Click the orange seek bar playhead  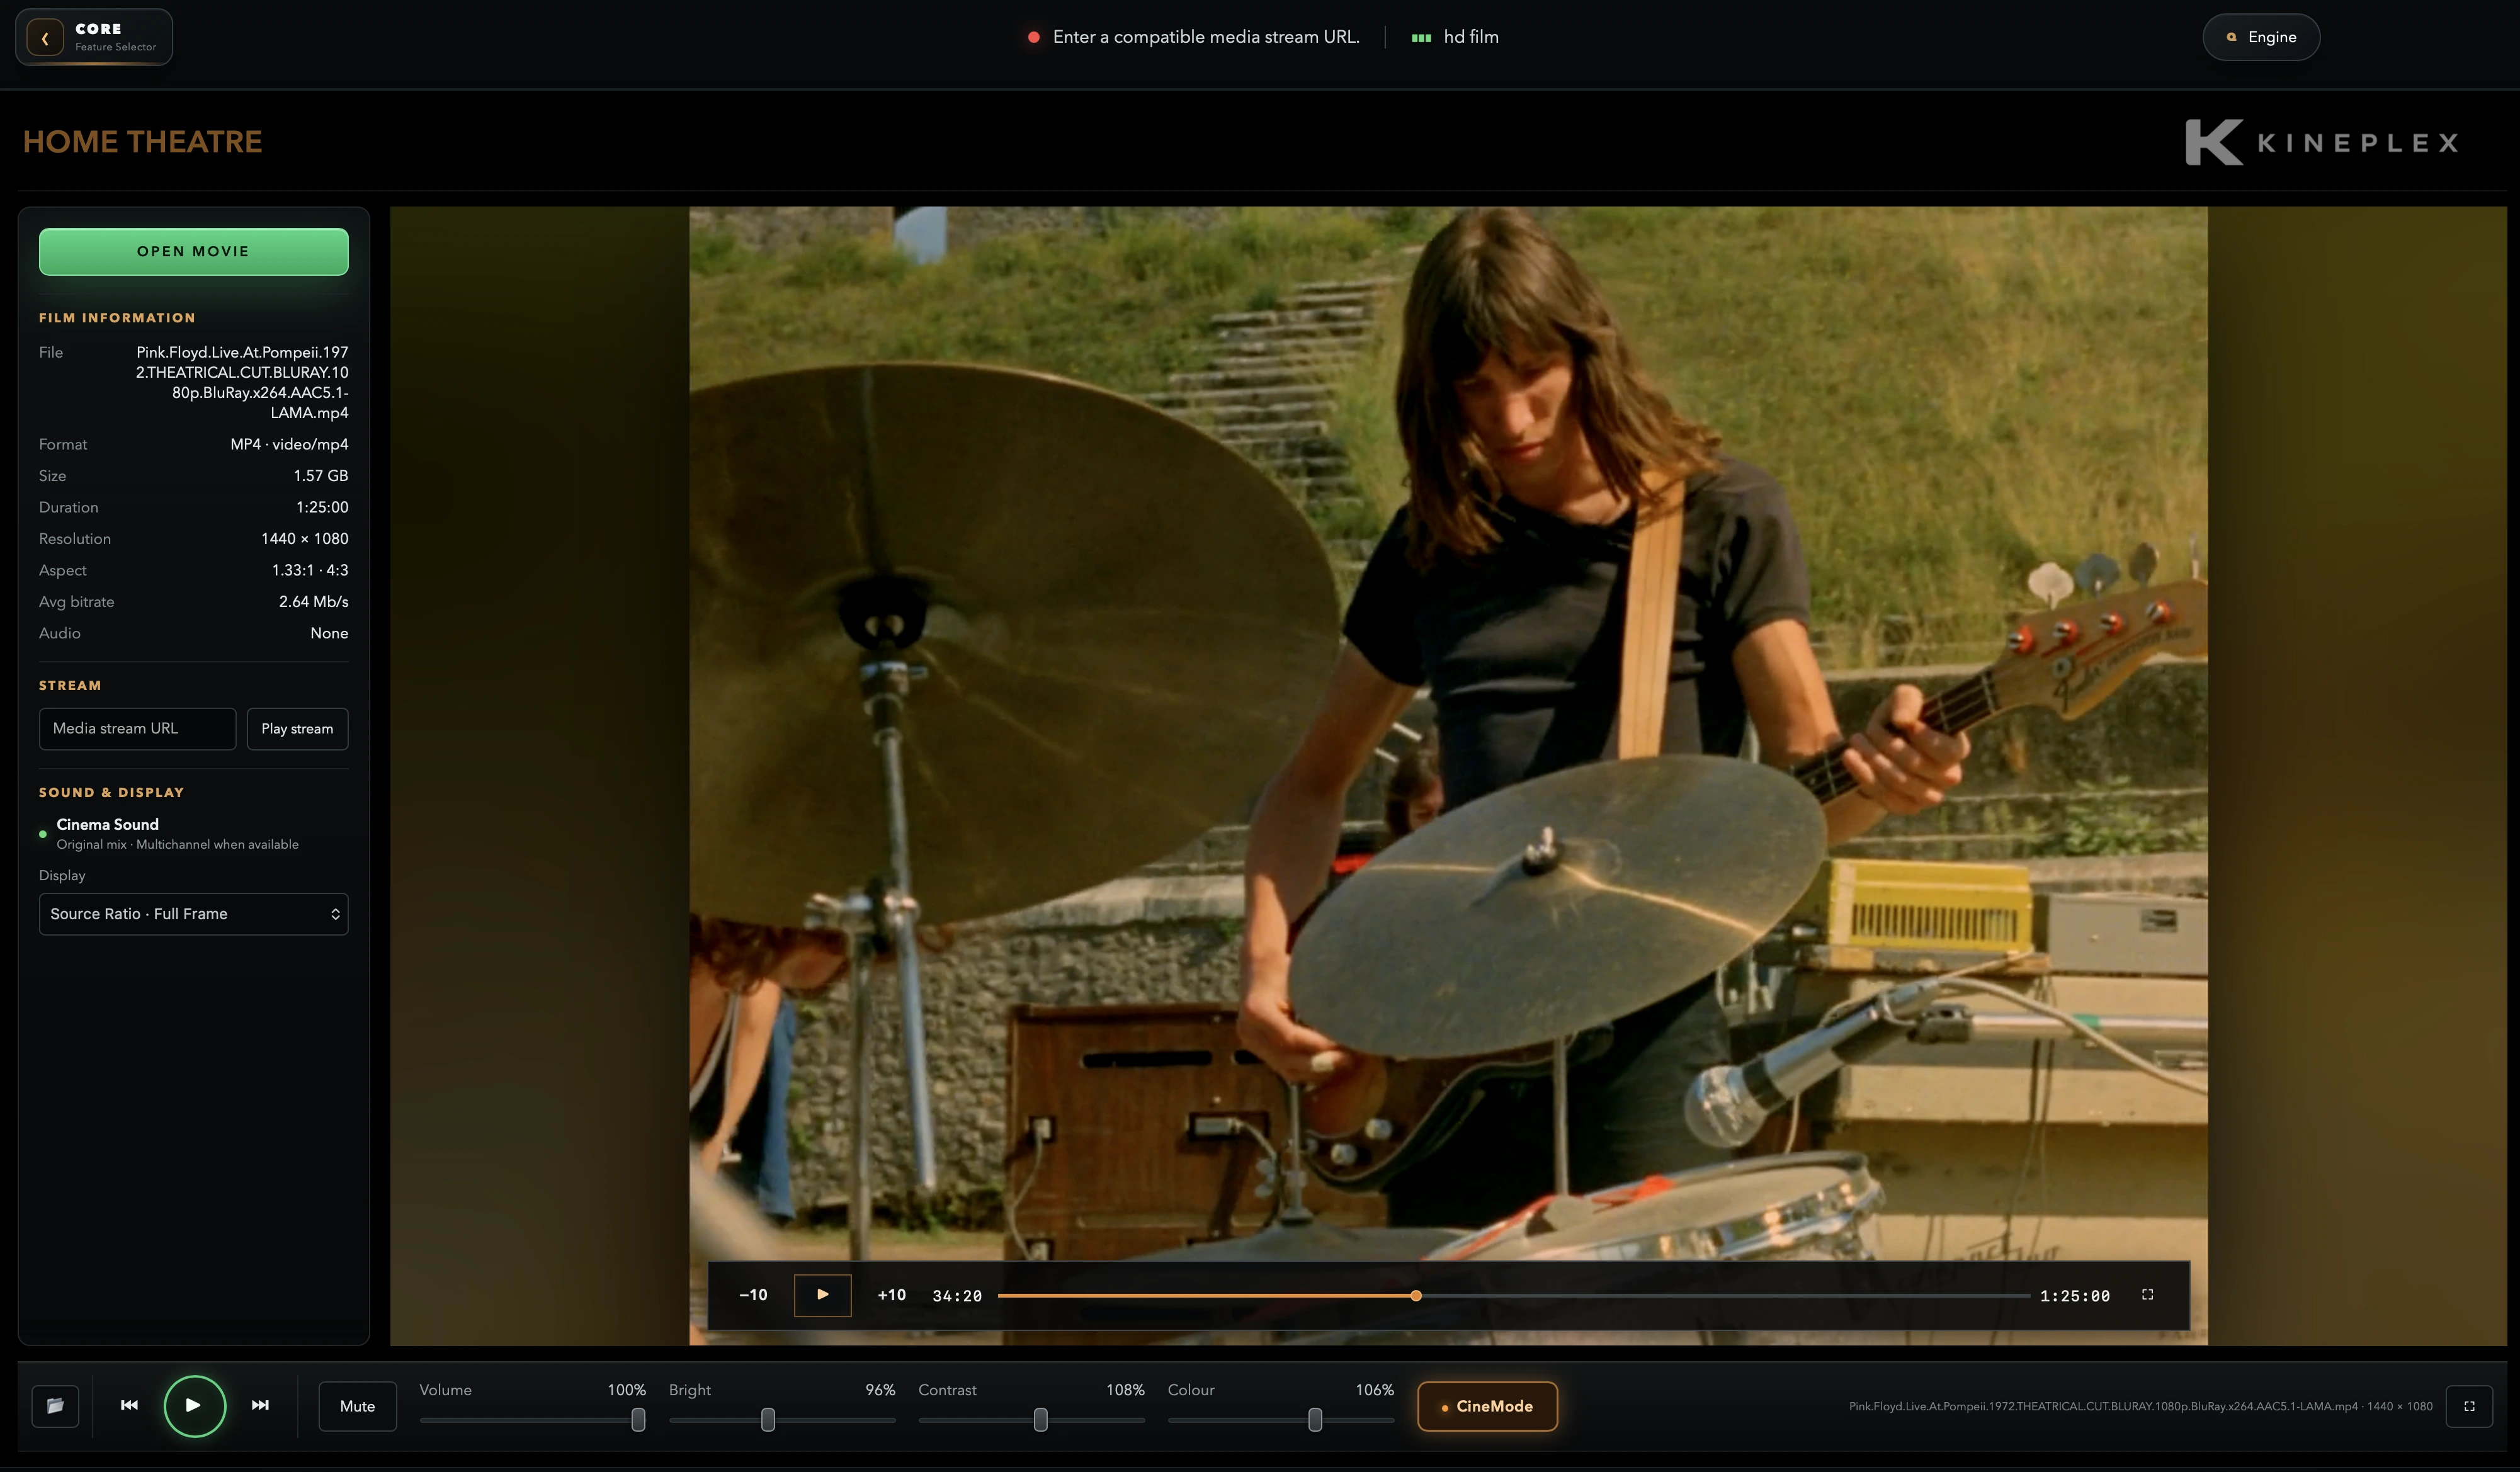[x=1416, y=1295]
